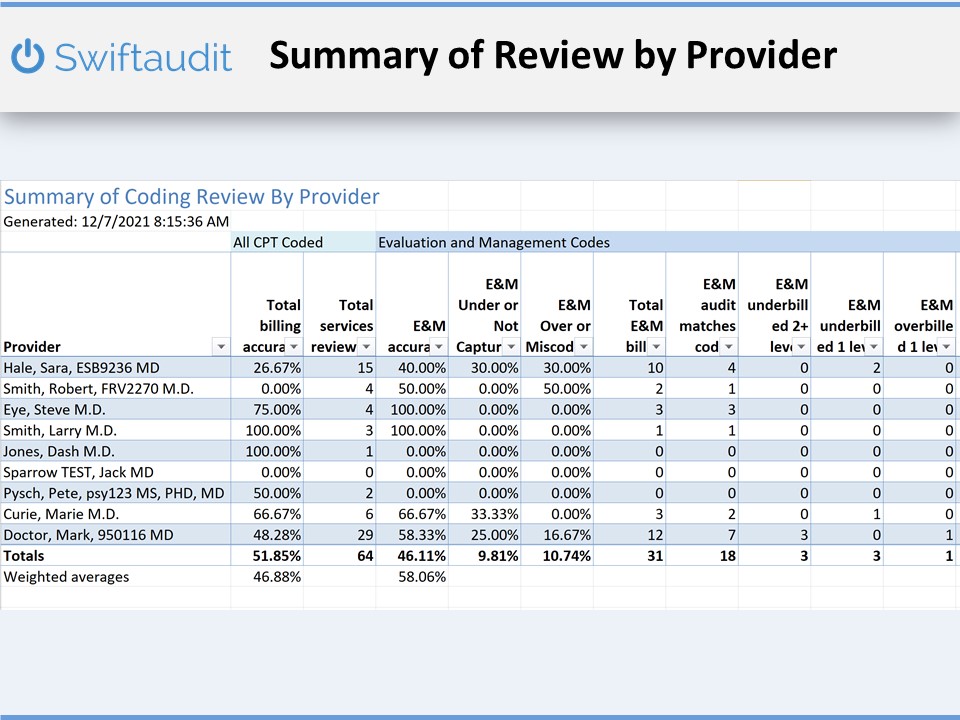
Task: Select the "Hale, Sara, ESB9236 MD" provider cell
Action: [x=80, y=367]
